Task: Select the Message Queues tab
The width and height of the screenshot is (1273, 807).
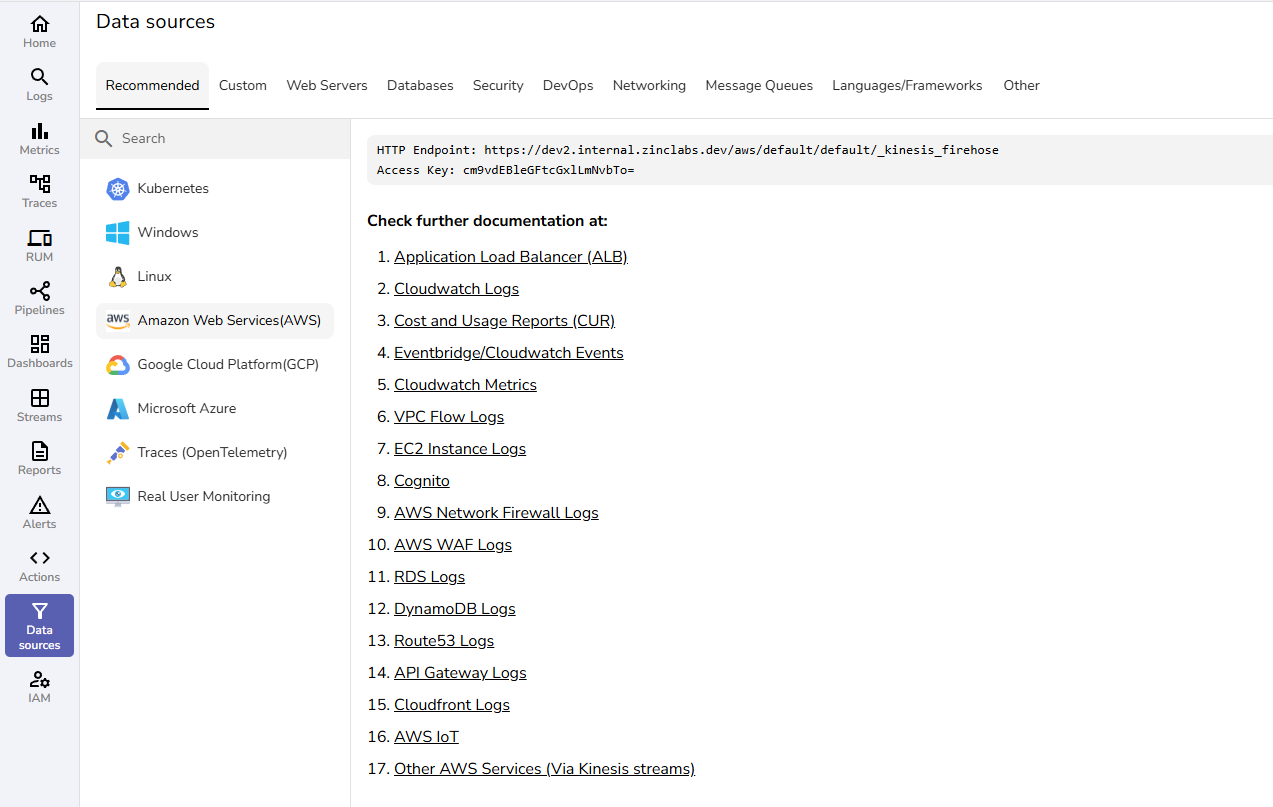Action: tap(758, 86)
